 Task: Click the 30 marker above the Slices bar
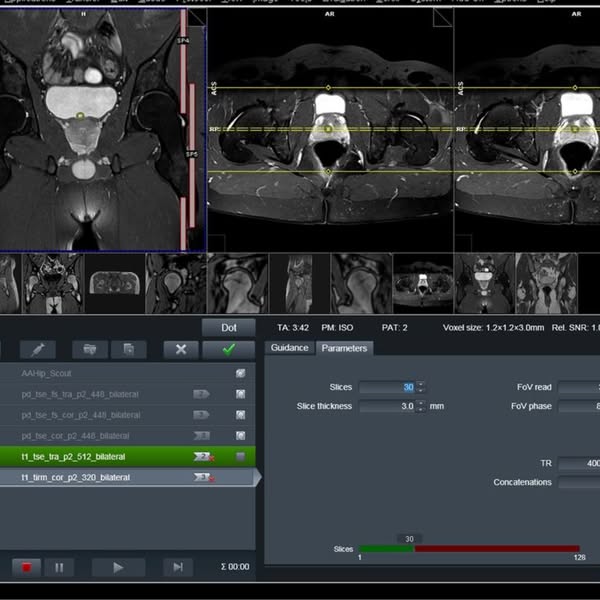coord(409,539)
